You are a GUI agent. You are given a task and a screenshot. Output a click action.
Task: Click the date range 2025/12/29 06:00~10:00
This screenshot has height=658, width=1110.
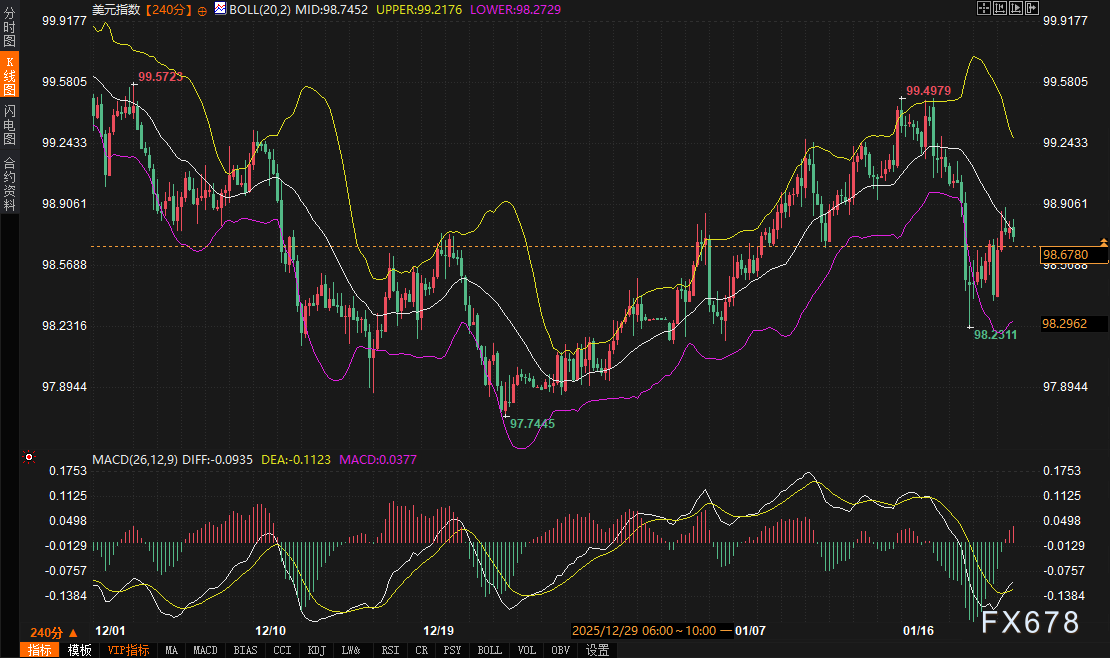[651, 631]
